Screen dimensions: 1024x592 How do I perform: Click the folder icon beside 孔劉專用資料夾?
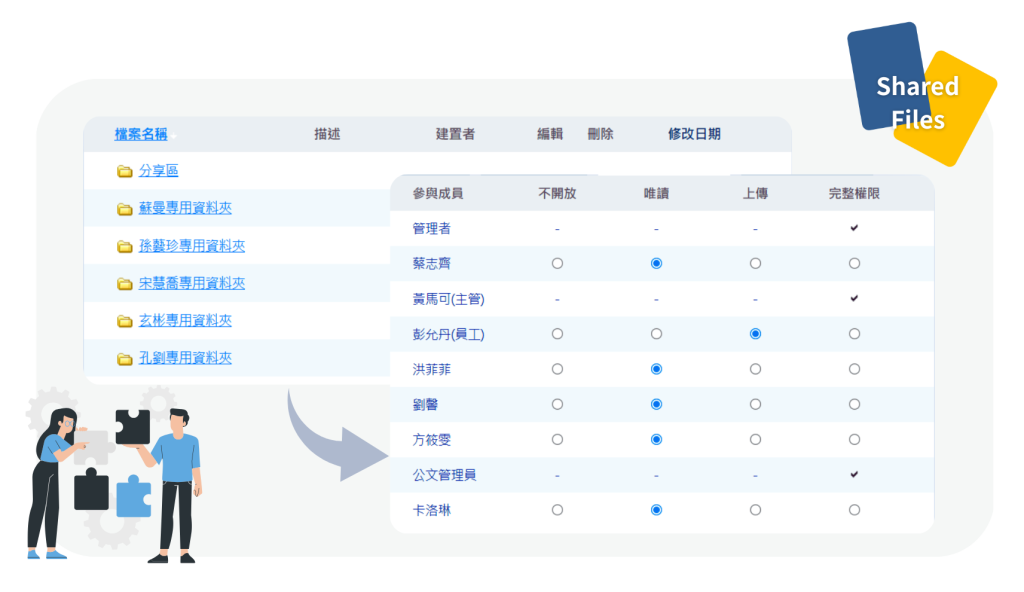(x=125, y=359)
